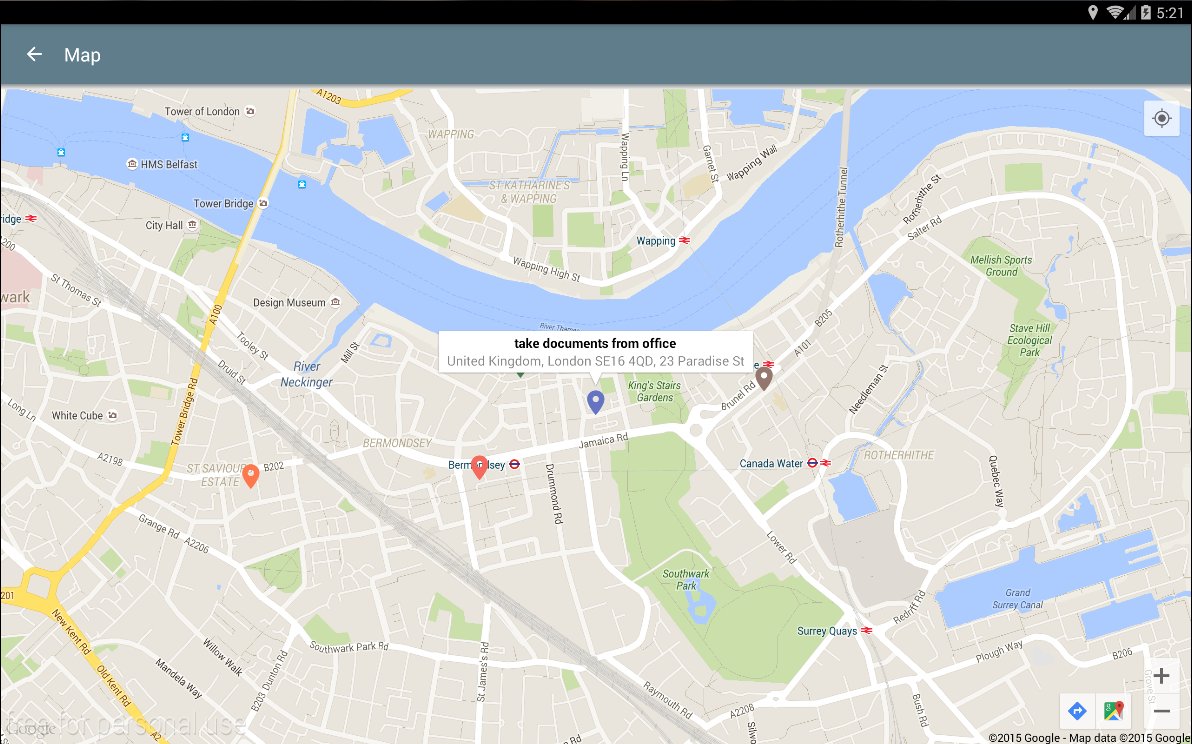This screenshot has height=744, width=1192.
Task: Open location in Google Maps app
Action: (1112, 711)
